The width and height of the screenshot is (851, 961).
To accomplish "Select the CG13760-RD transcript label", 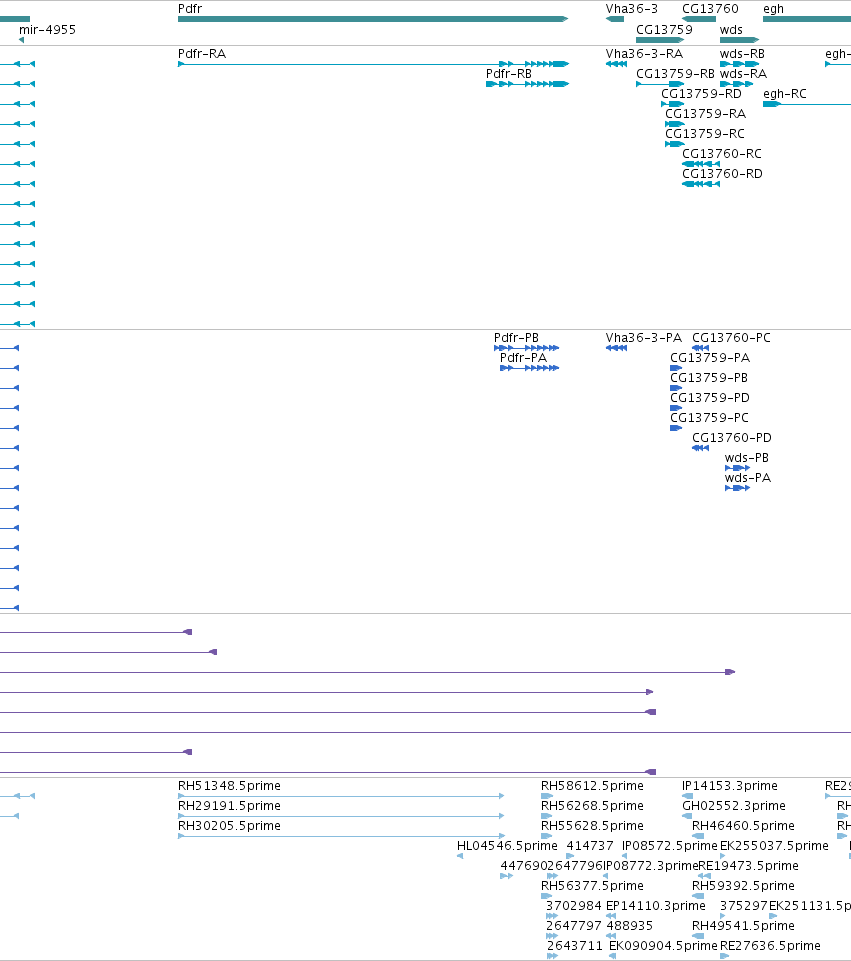I will coord(722,173).
